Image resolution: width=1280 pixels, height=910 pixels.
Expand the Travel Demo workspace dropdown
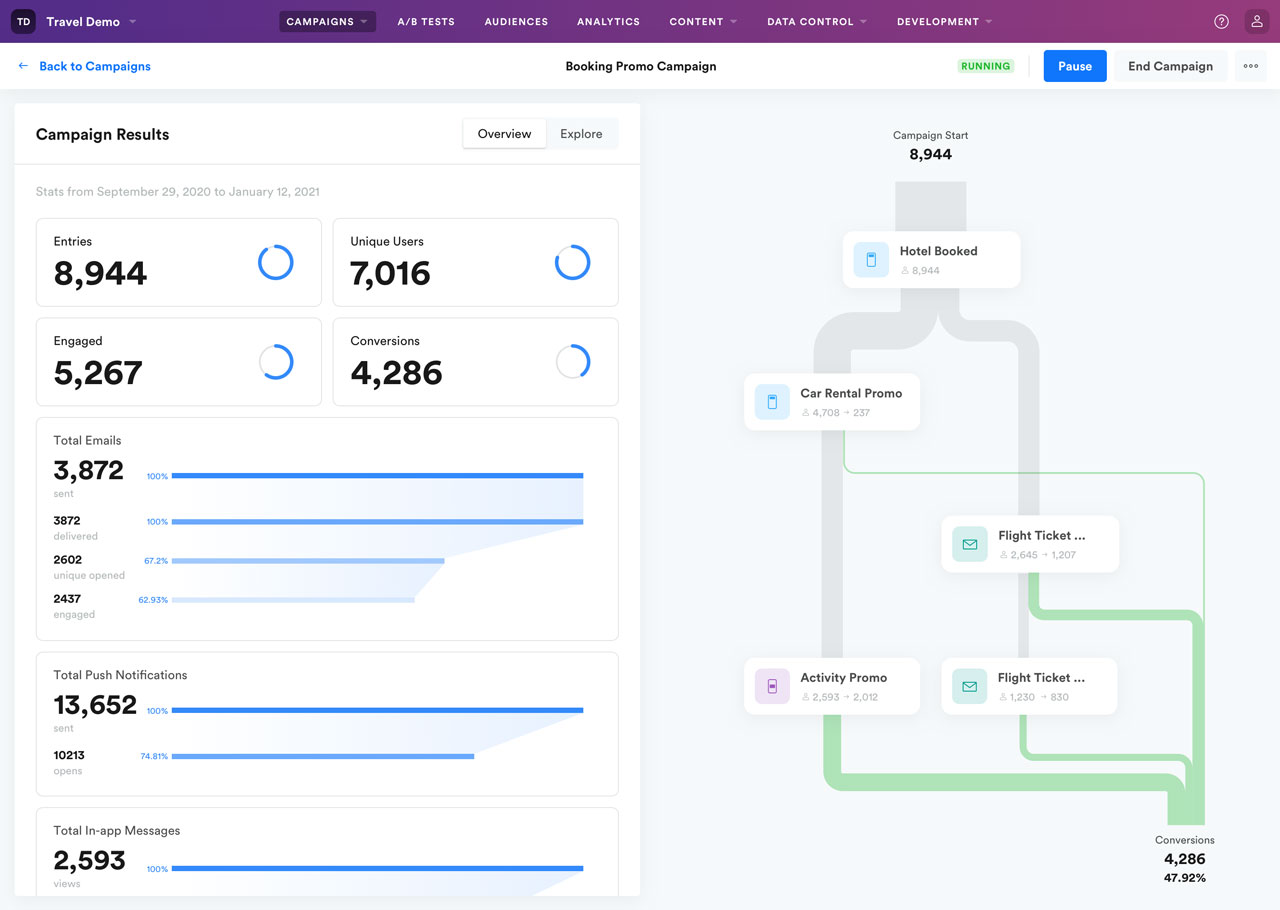[x=133, y=22]
